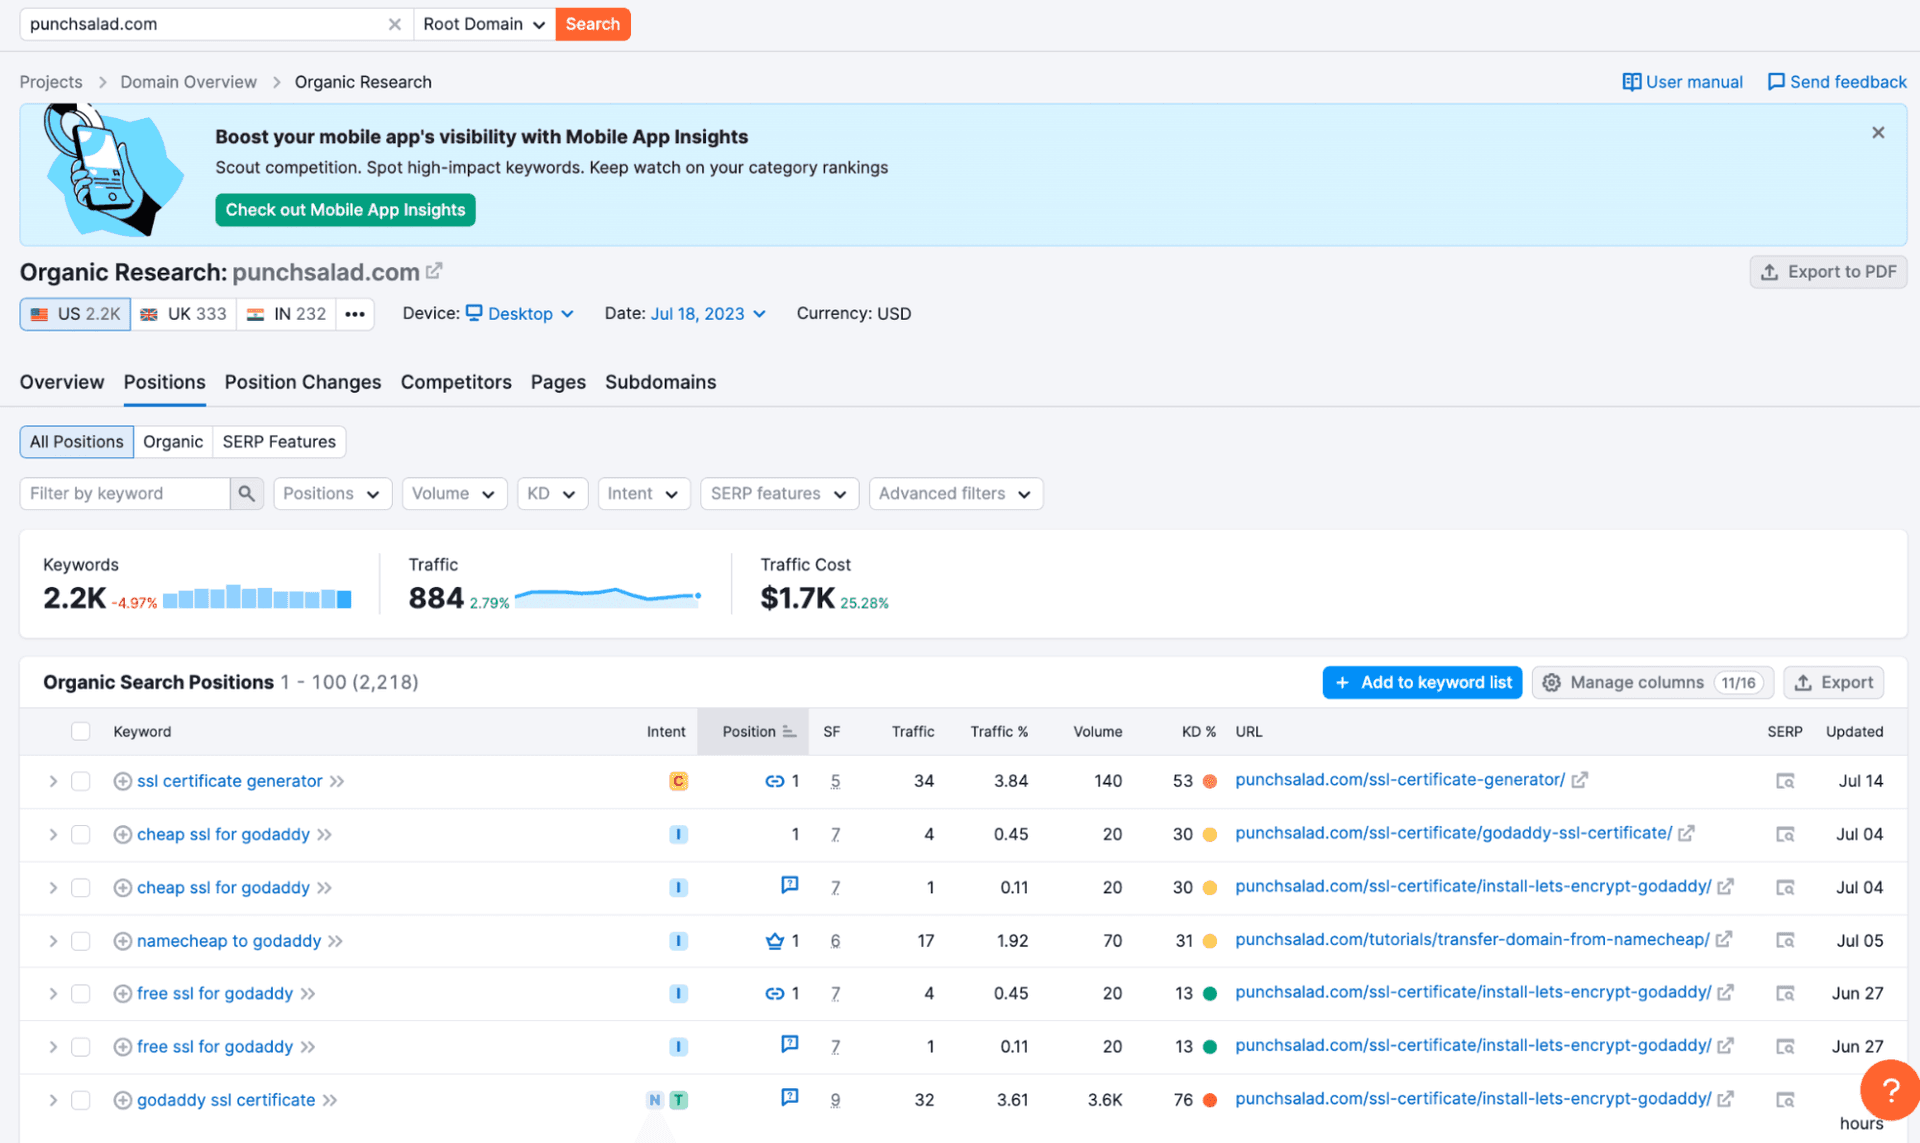This screenshot has height=1143, width=1920.
Task: Clear the domain search field
Action: [x=394, y=24]
